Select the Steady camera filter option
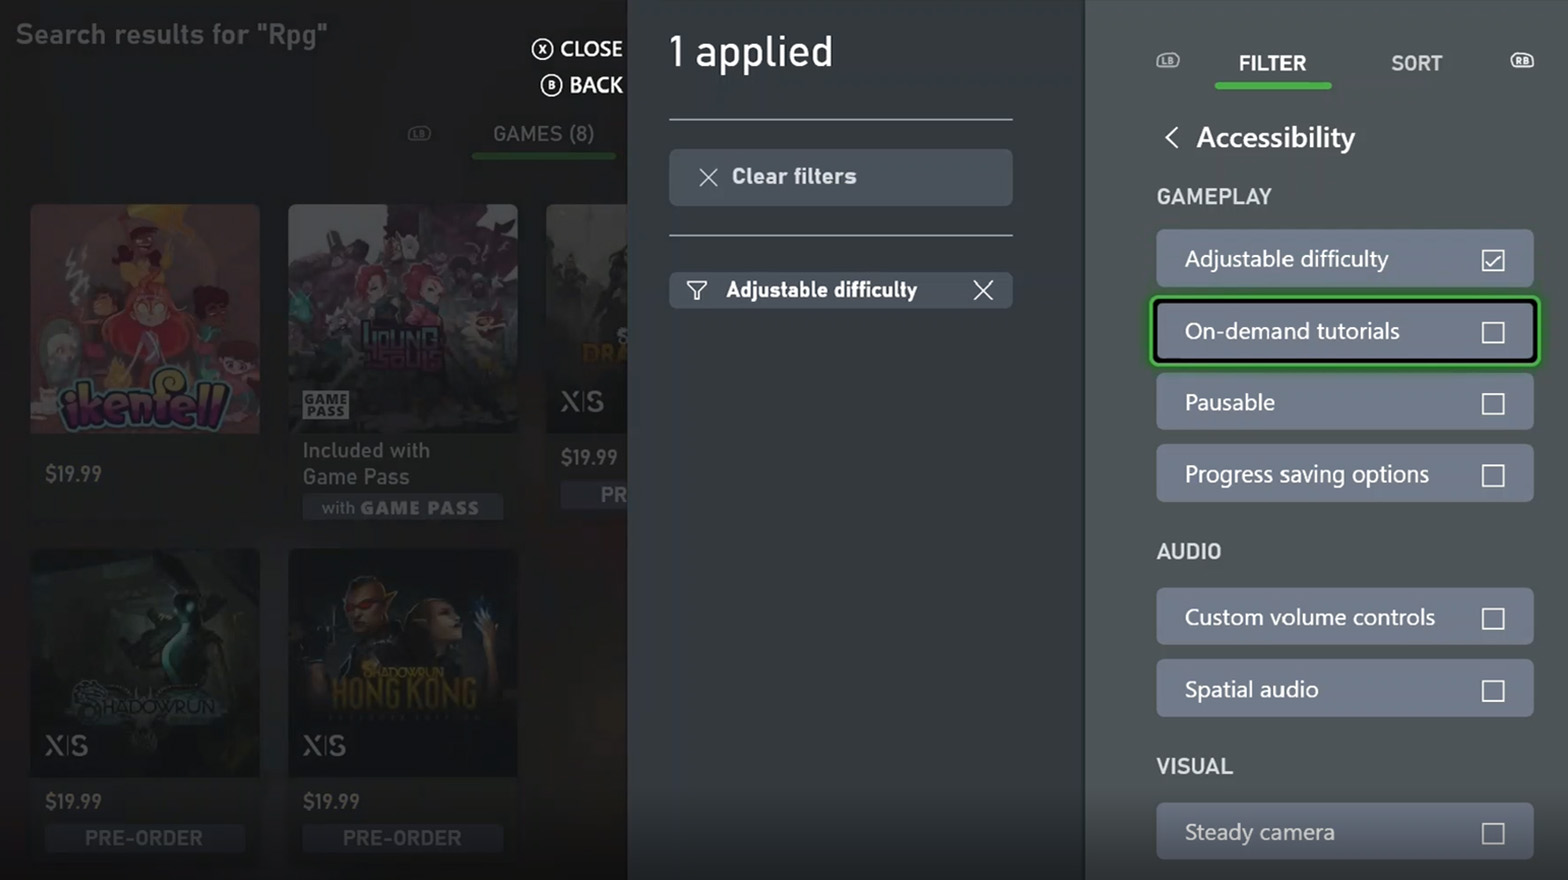1568x880 pixels. (1492, 833)
